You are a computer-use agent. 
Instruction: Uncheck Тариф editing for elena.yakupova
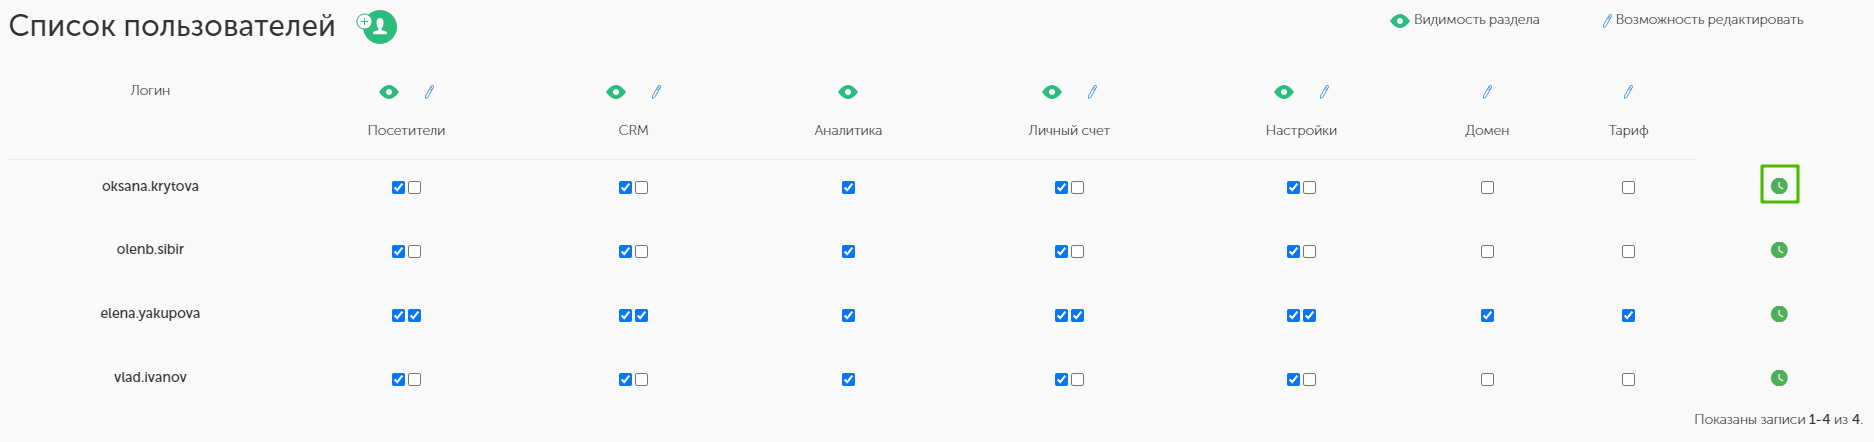[x=1628, y=315]
